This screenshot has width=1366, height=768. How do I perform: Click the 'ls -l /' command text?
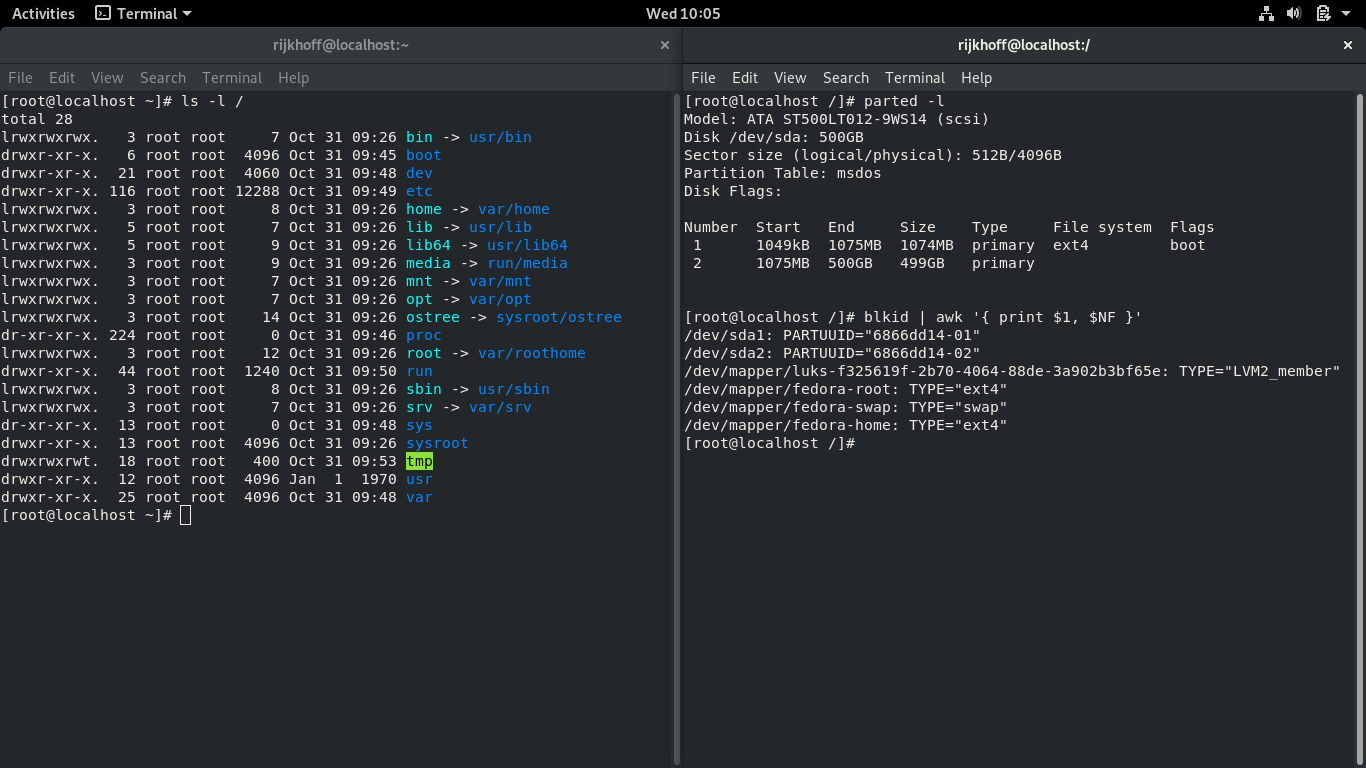213,101
